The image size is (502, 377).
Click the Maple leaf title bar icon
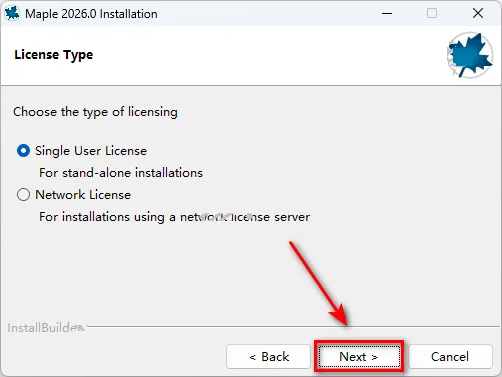click(12, 13)
